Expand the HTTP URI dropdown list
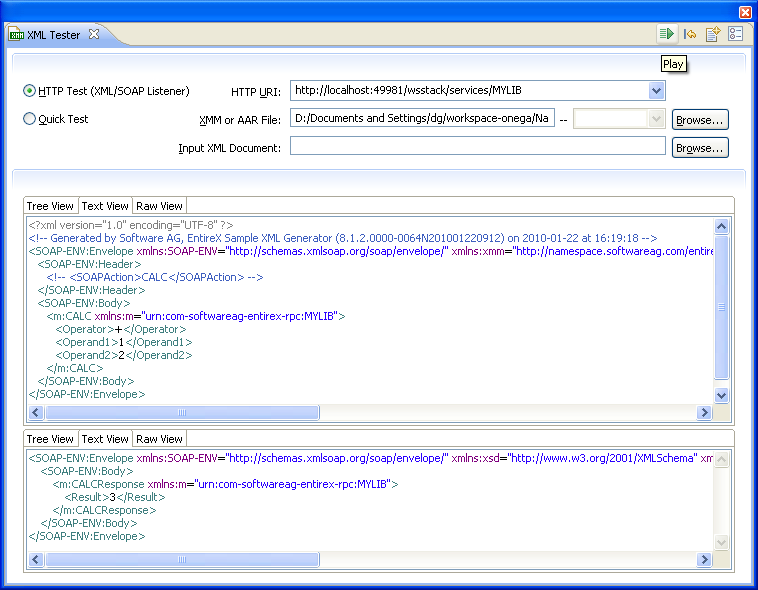Image resolution: width=758 pixels, height=590 pixels. [656, 90]
